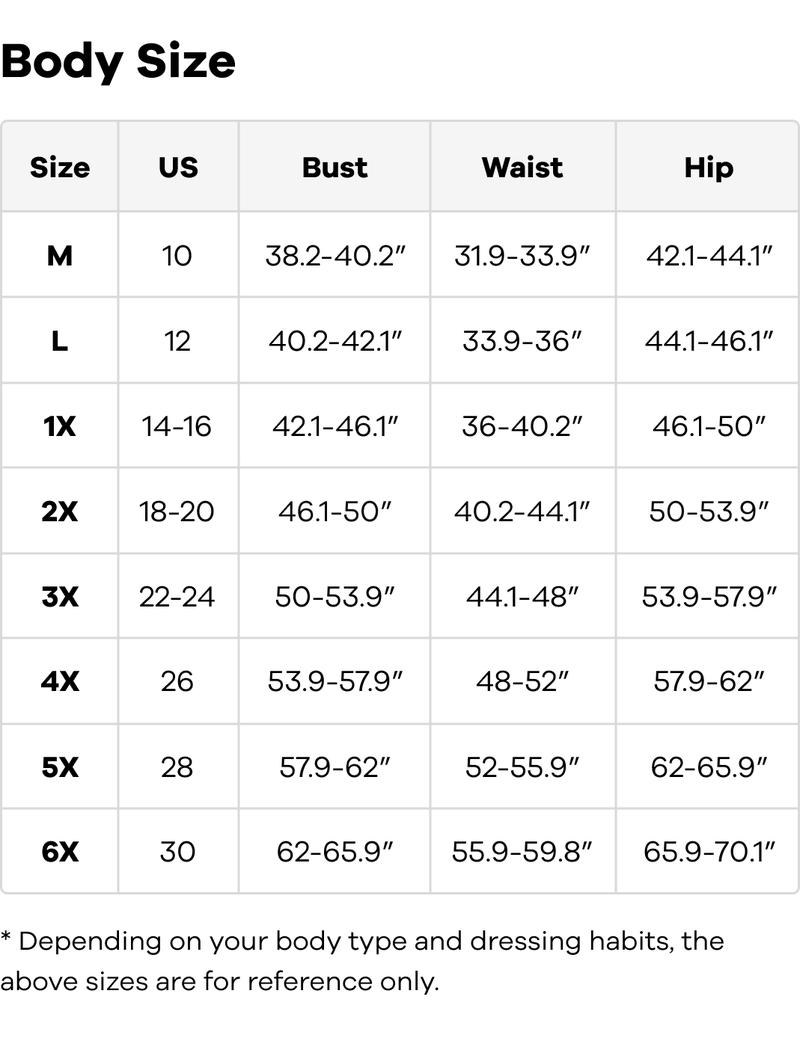
Task: Click the Hip column header
Action: click(708, 167)
